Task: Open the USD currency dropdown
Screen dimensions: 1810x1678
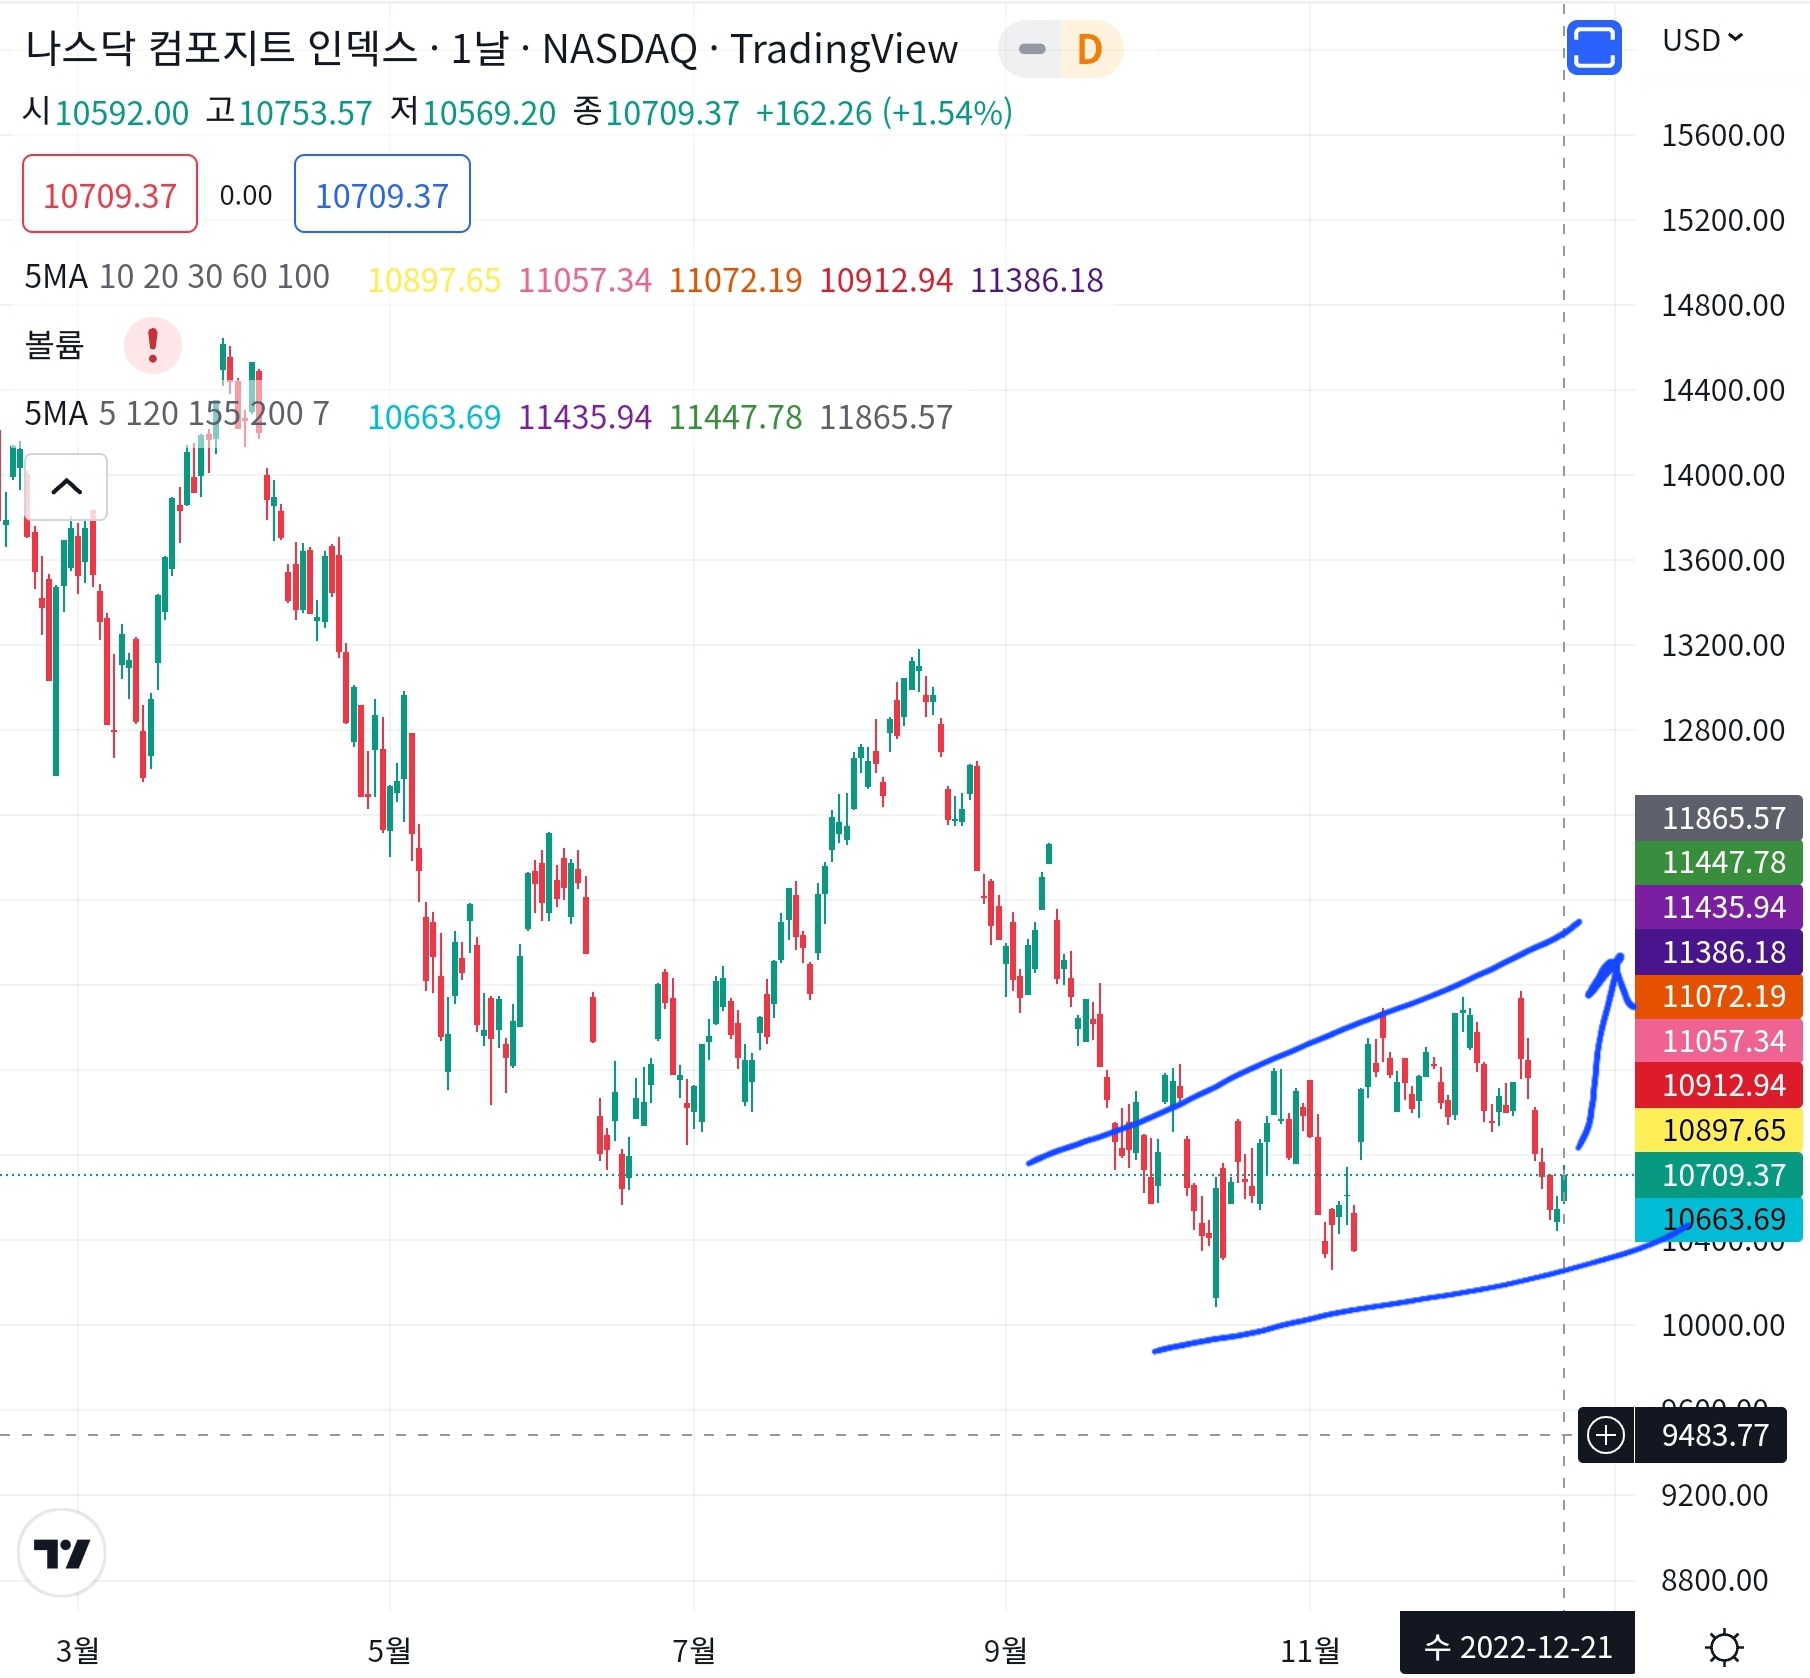Action: point(1702,40)
